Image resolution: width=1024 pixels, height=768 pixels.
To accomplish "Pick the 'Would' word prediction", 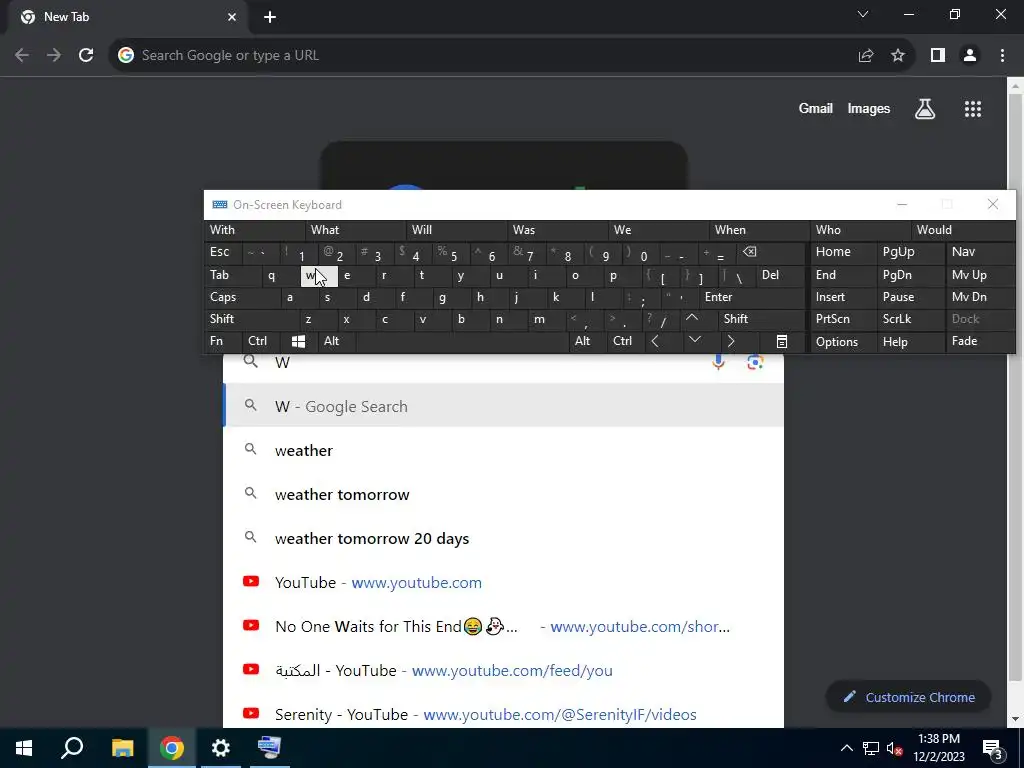I will (x=963, y=230).
